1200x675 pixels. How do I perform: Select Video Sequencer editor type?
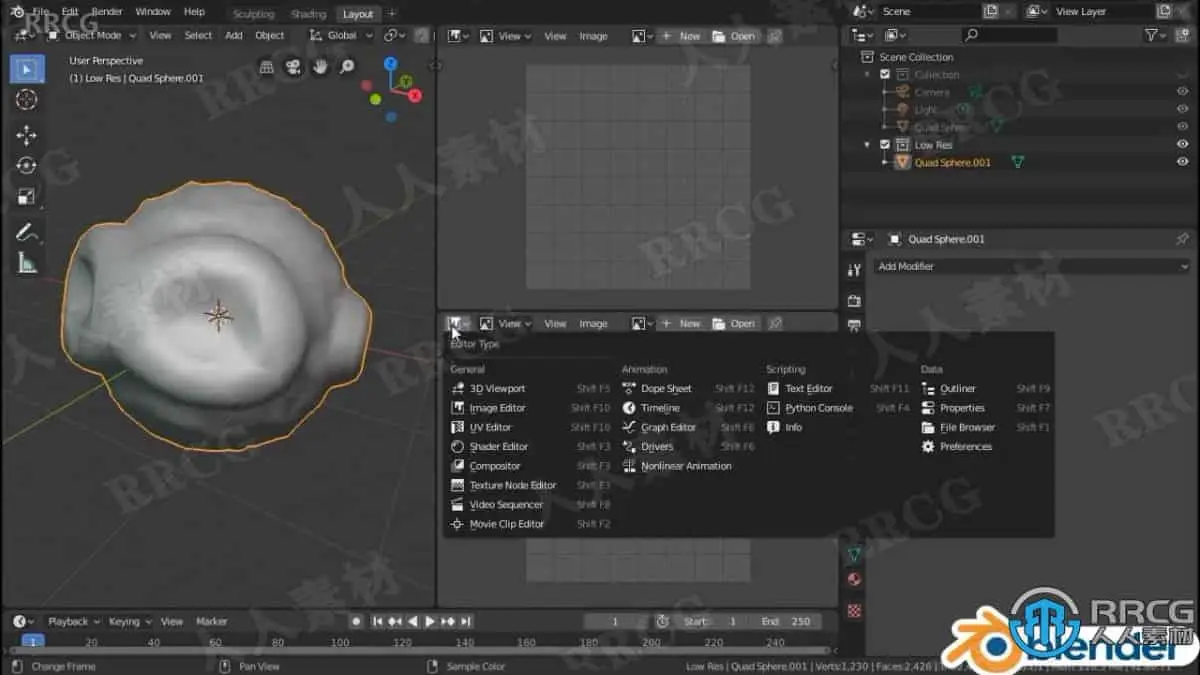(506, 504)
